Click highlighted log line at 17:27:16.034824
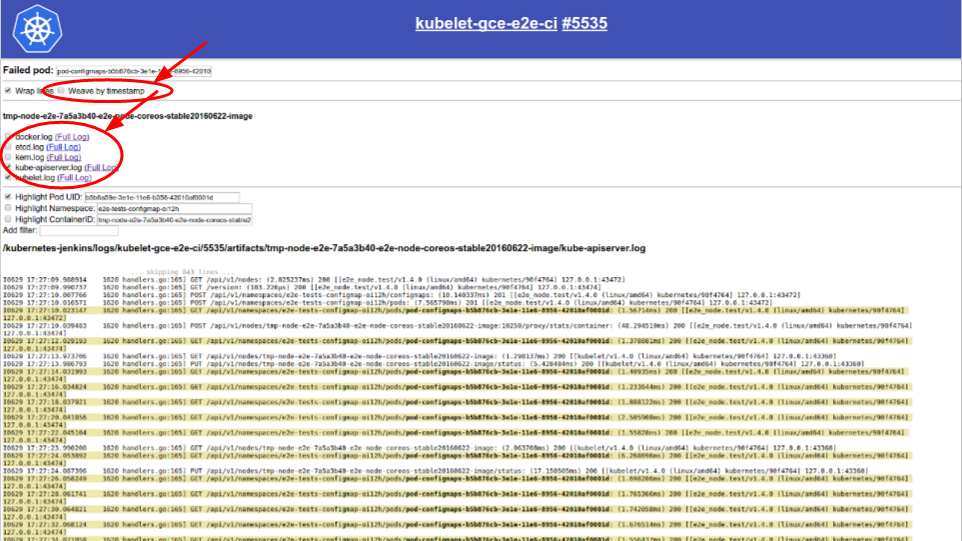Image resolution: width=962 pixels, height=541 pixels. pyautogui.click(x=457, y=391)
